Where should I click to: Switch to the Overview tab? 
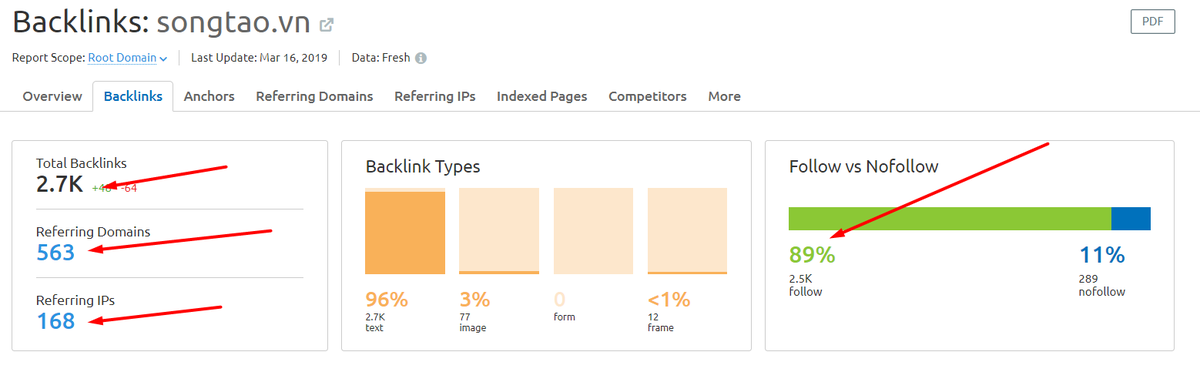[x=52, y=96]
